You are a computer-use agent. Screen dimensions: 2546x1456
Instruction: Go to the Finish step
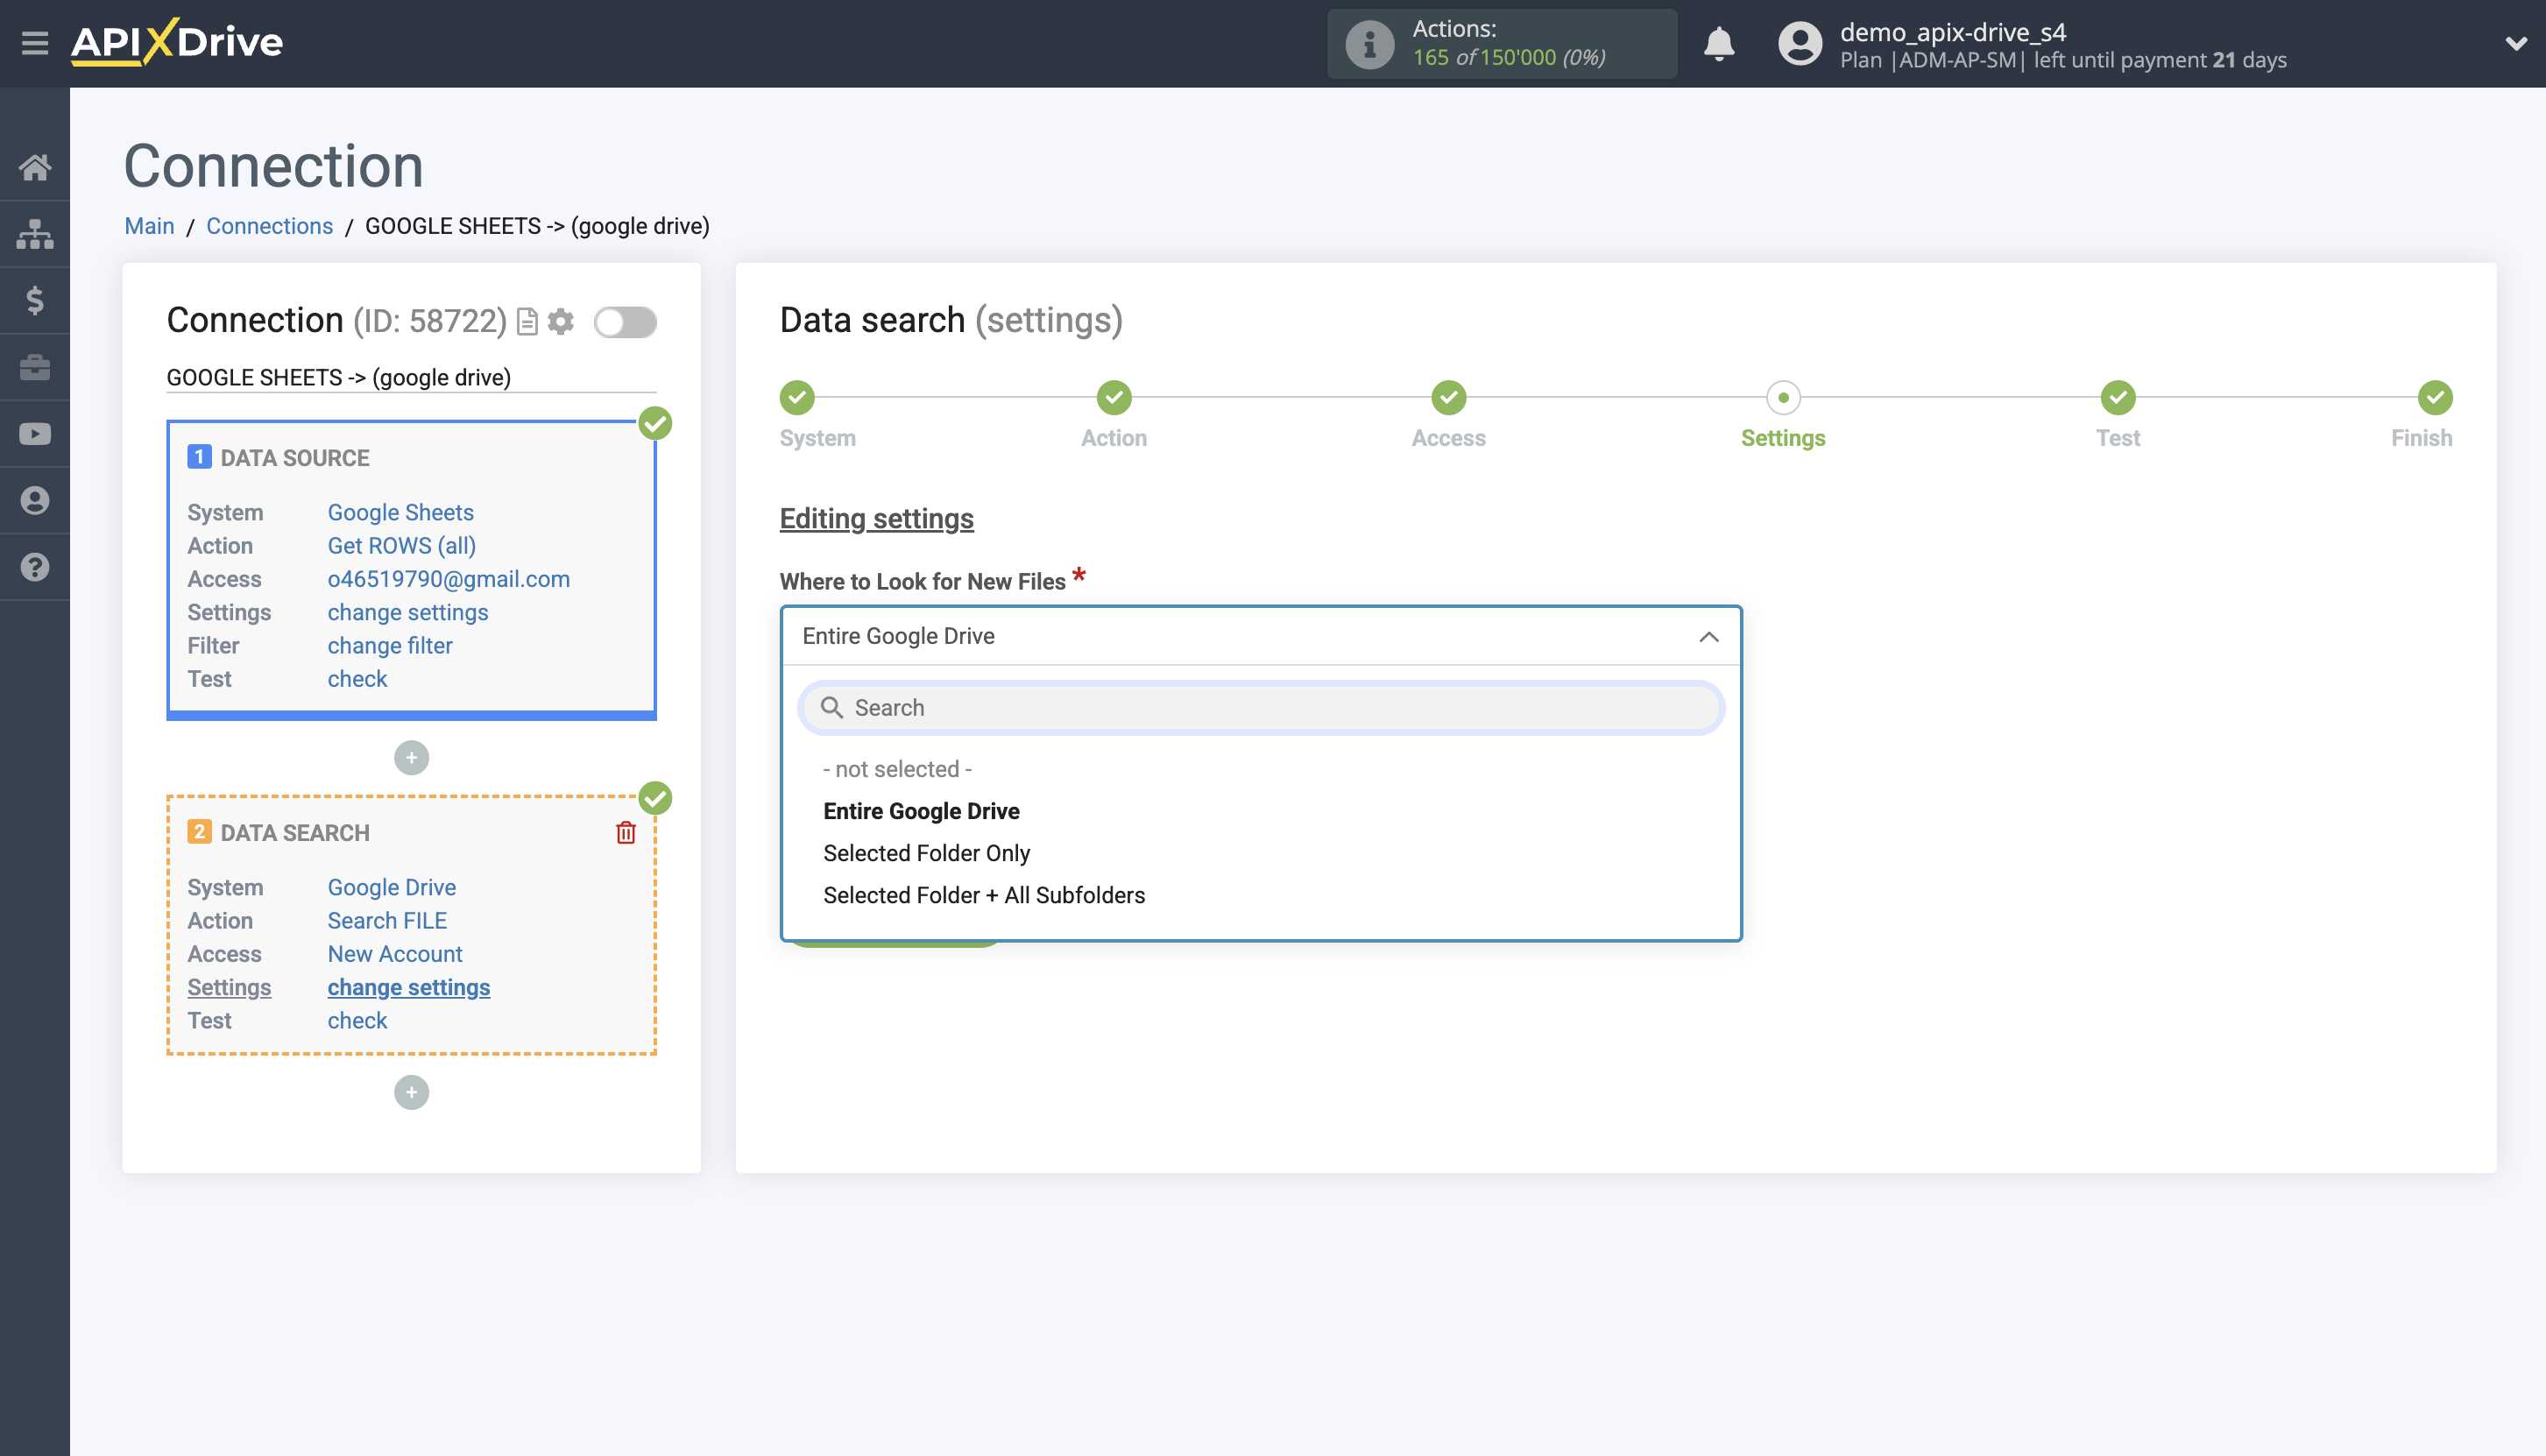click(2435, 398)
